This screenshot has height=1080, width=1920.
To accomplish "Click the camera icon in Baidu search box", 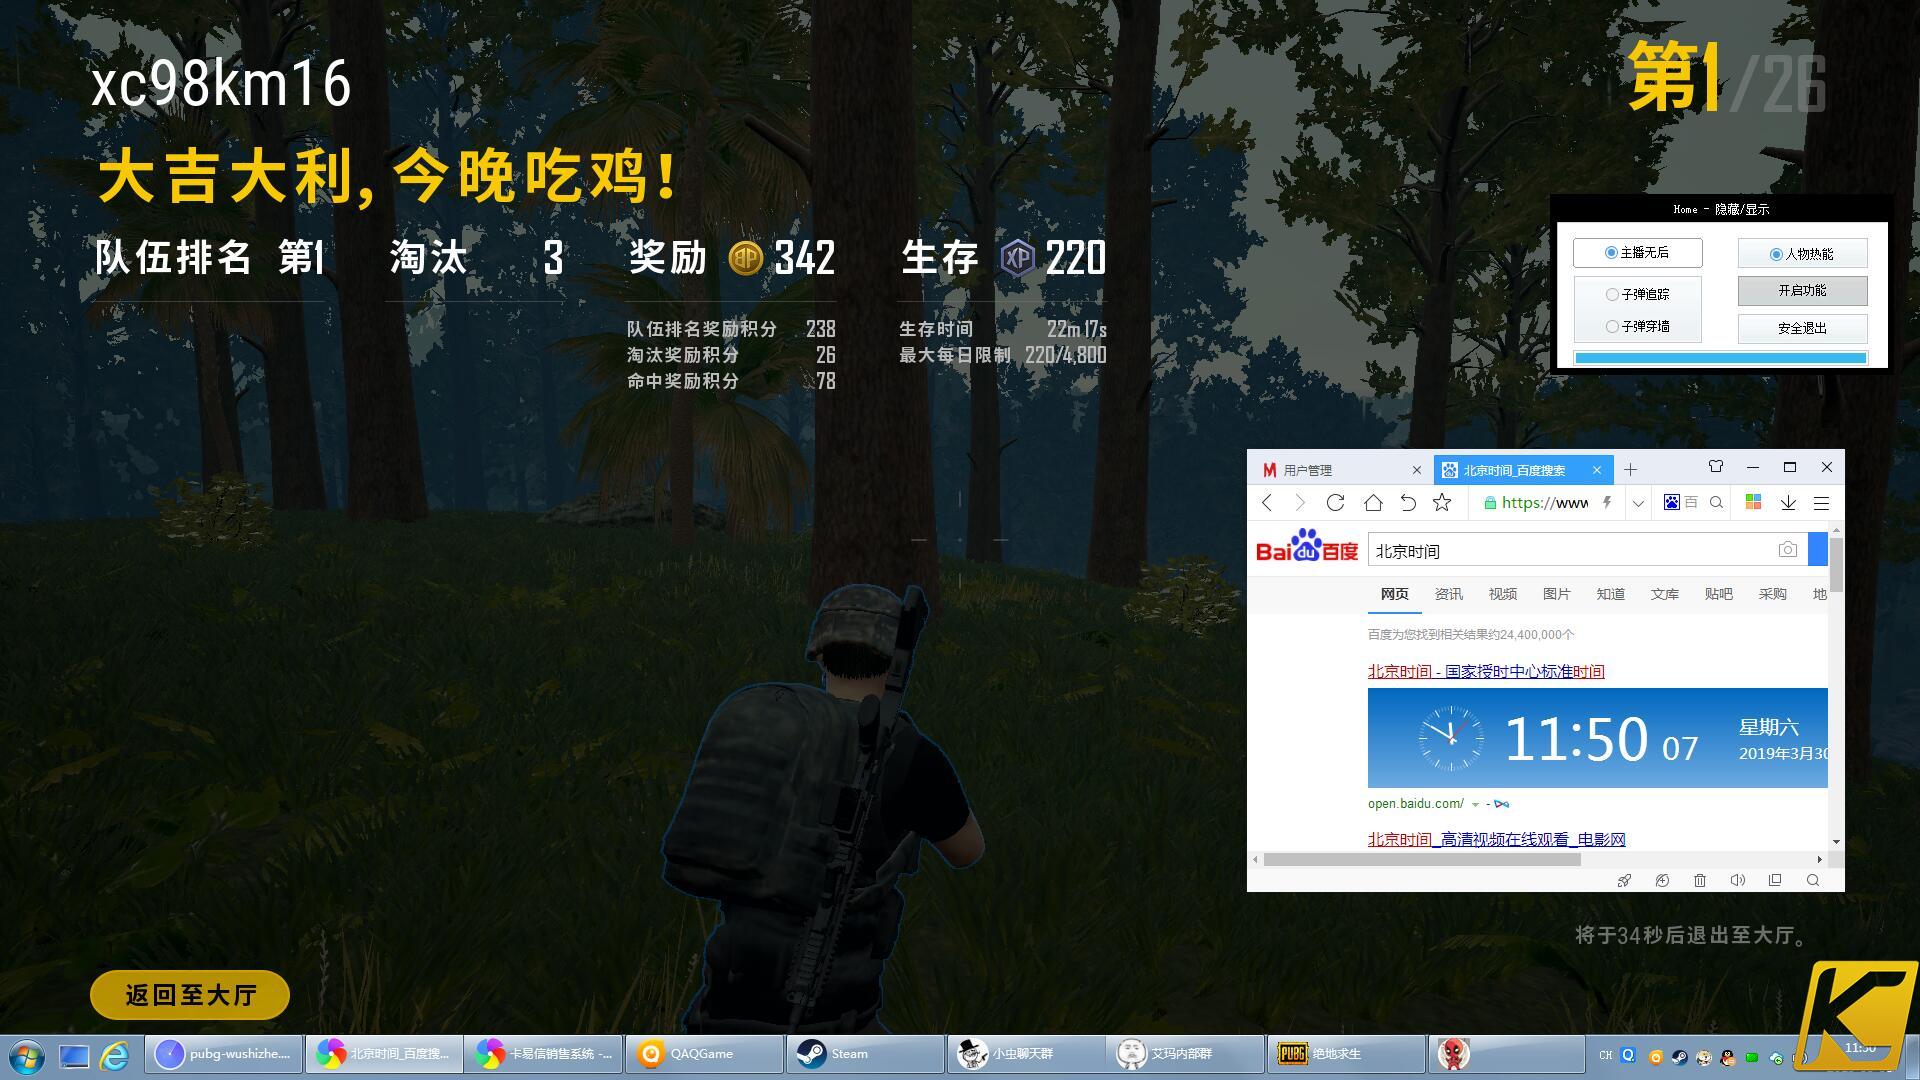I will pyautogui.click(x=1788, y=550).
